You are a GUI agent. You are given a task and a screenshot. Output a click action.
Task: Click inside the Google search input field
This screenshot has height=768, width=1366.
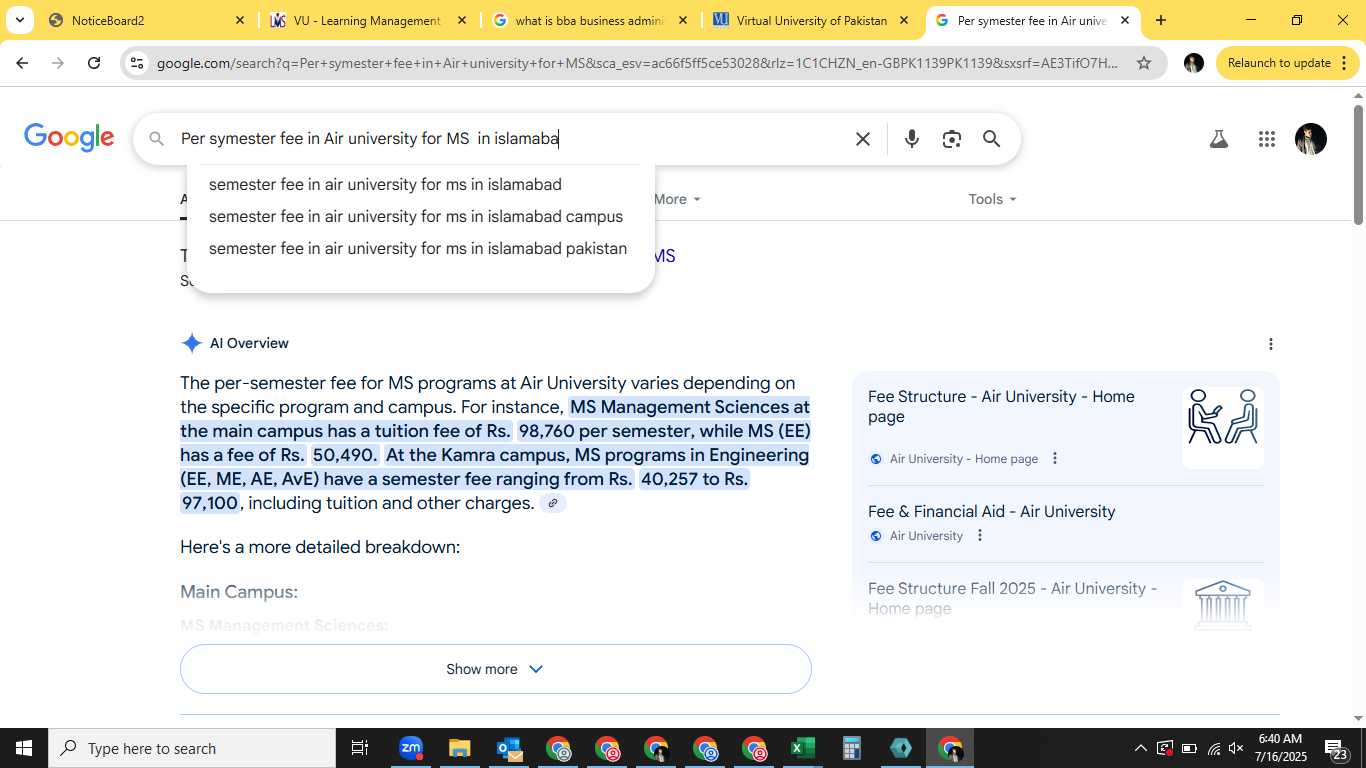point(510,139)
